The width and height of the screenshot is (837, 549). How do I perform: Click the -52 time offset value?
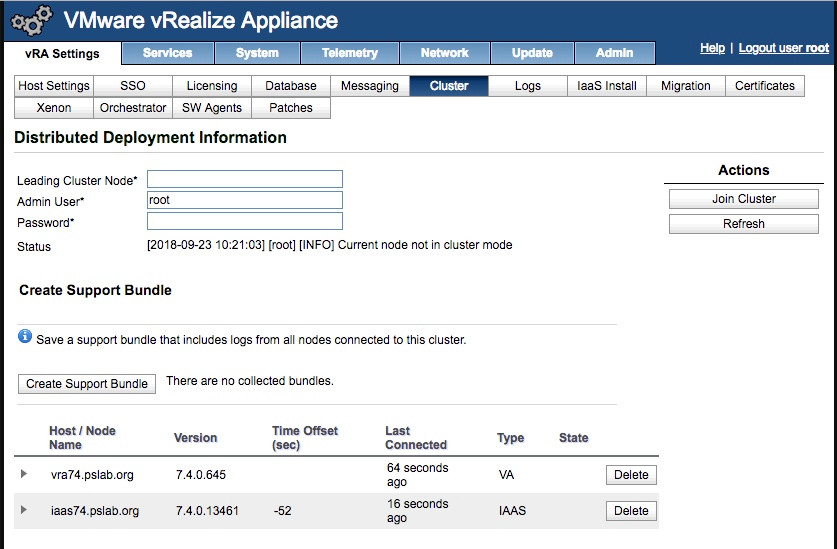[282, 511]
